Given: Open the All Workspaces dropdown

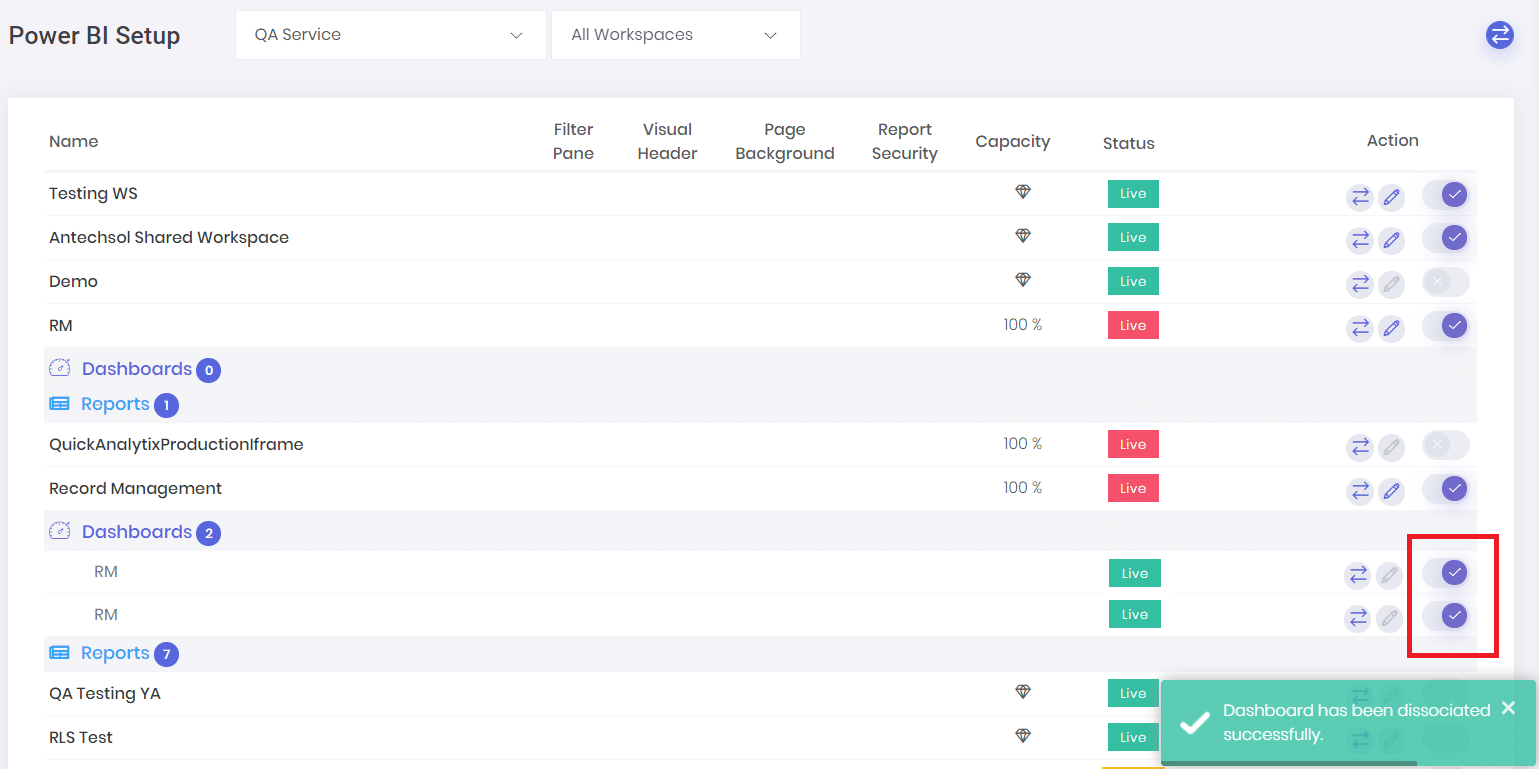Looking at the screenshot, I should (x=675, y=34).
